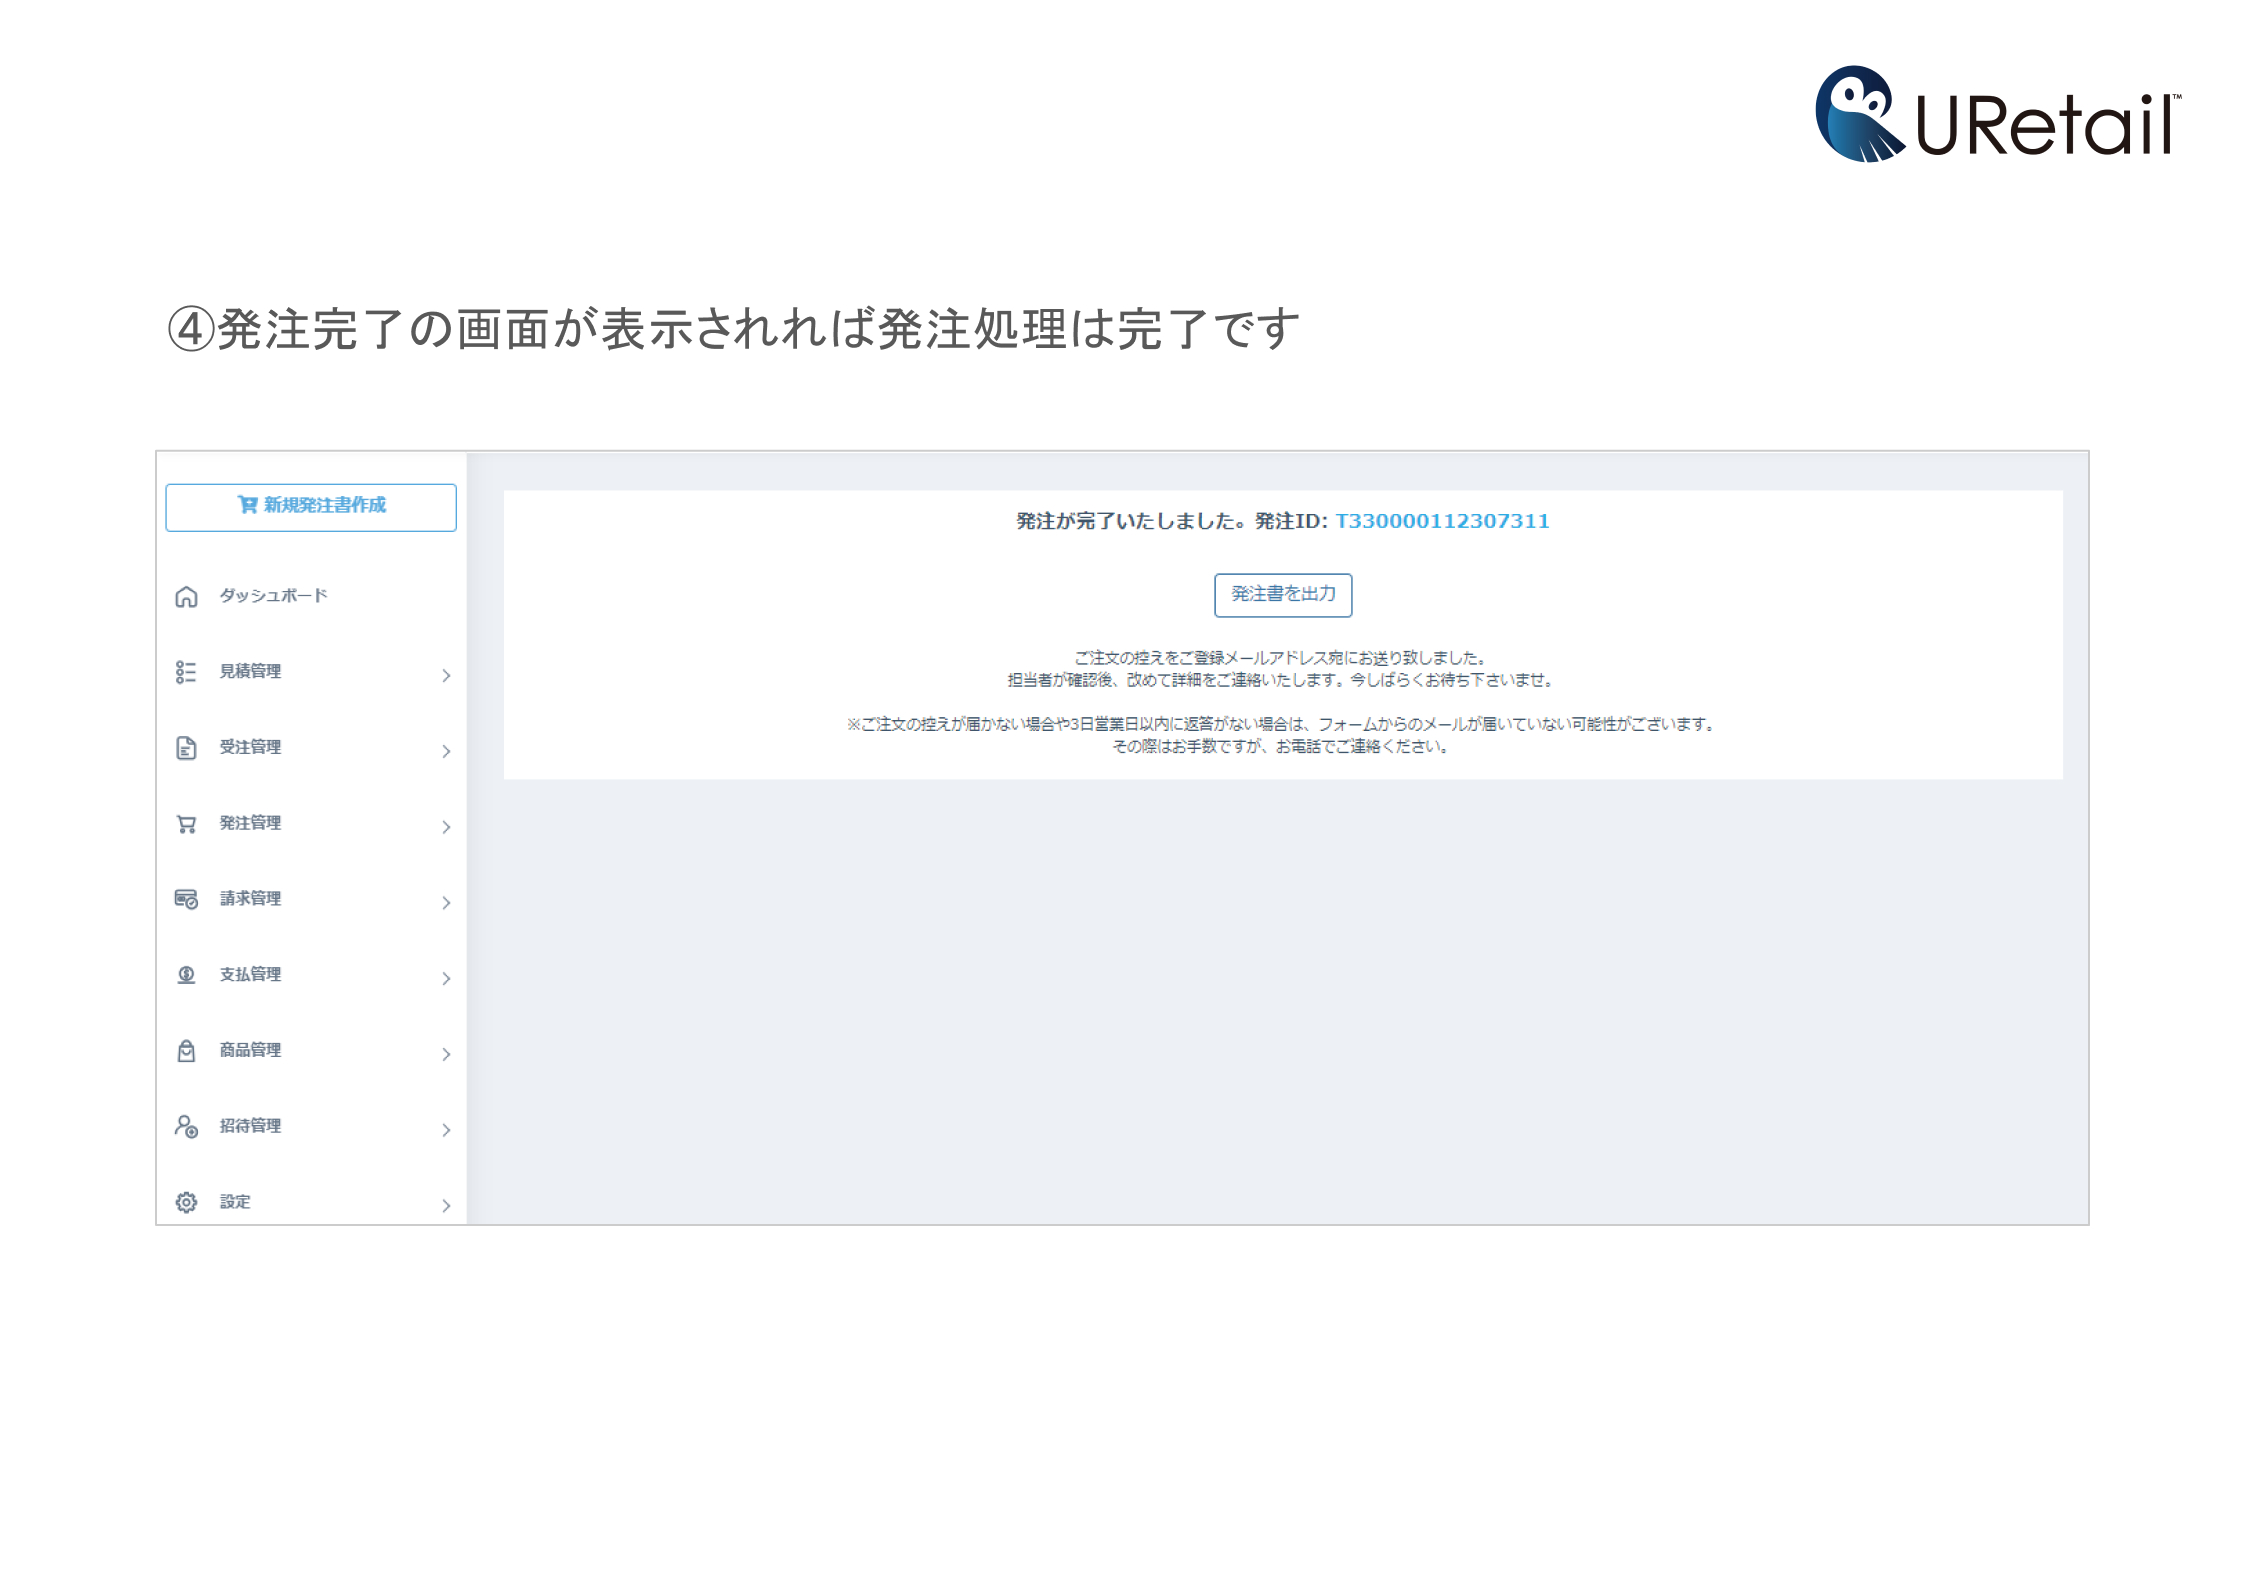The width and height of the screenshot is (2246, 1588).
Task: Click the 見積管理 list icon
Action: 186,672
